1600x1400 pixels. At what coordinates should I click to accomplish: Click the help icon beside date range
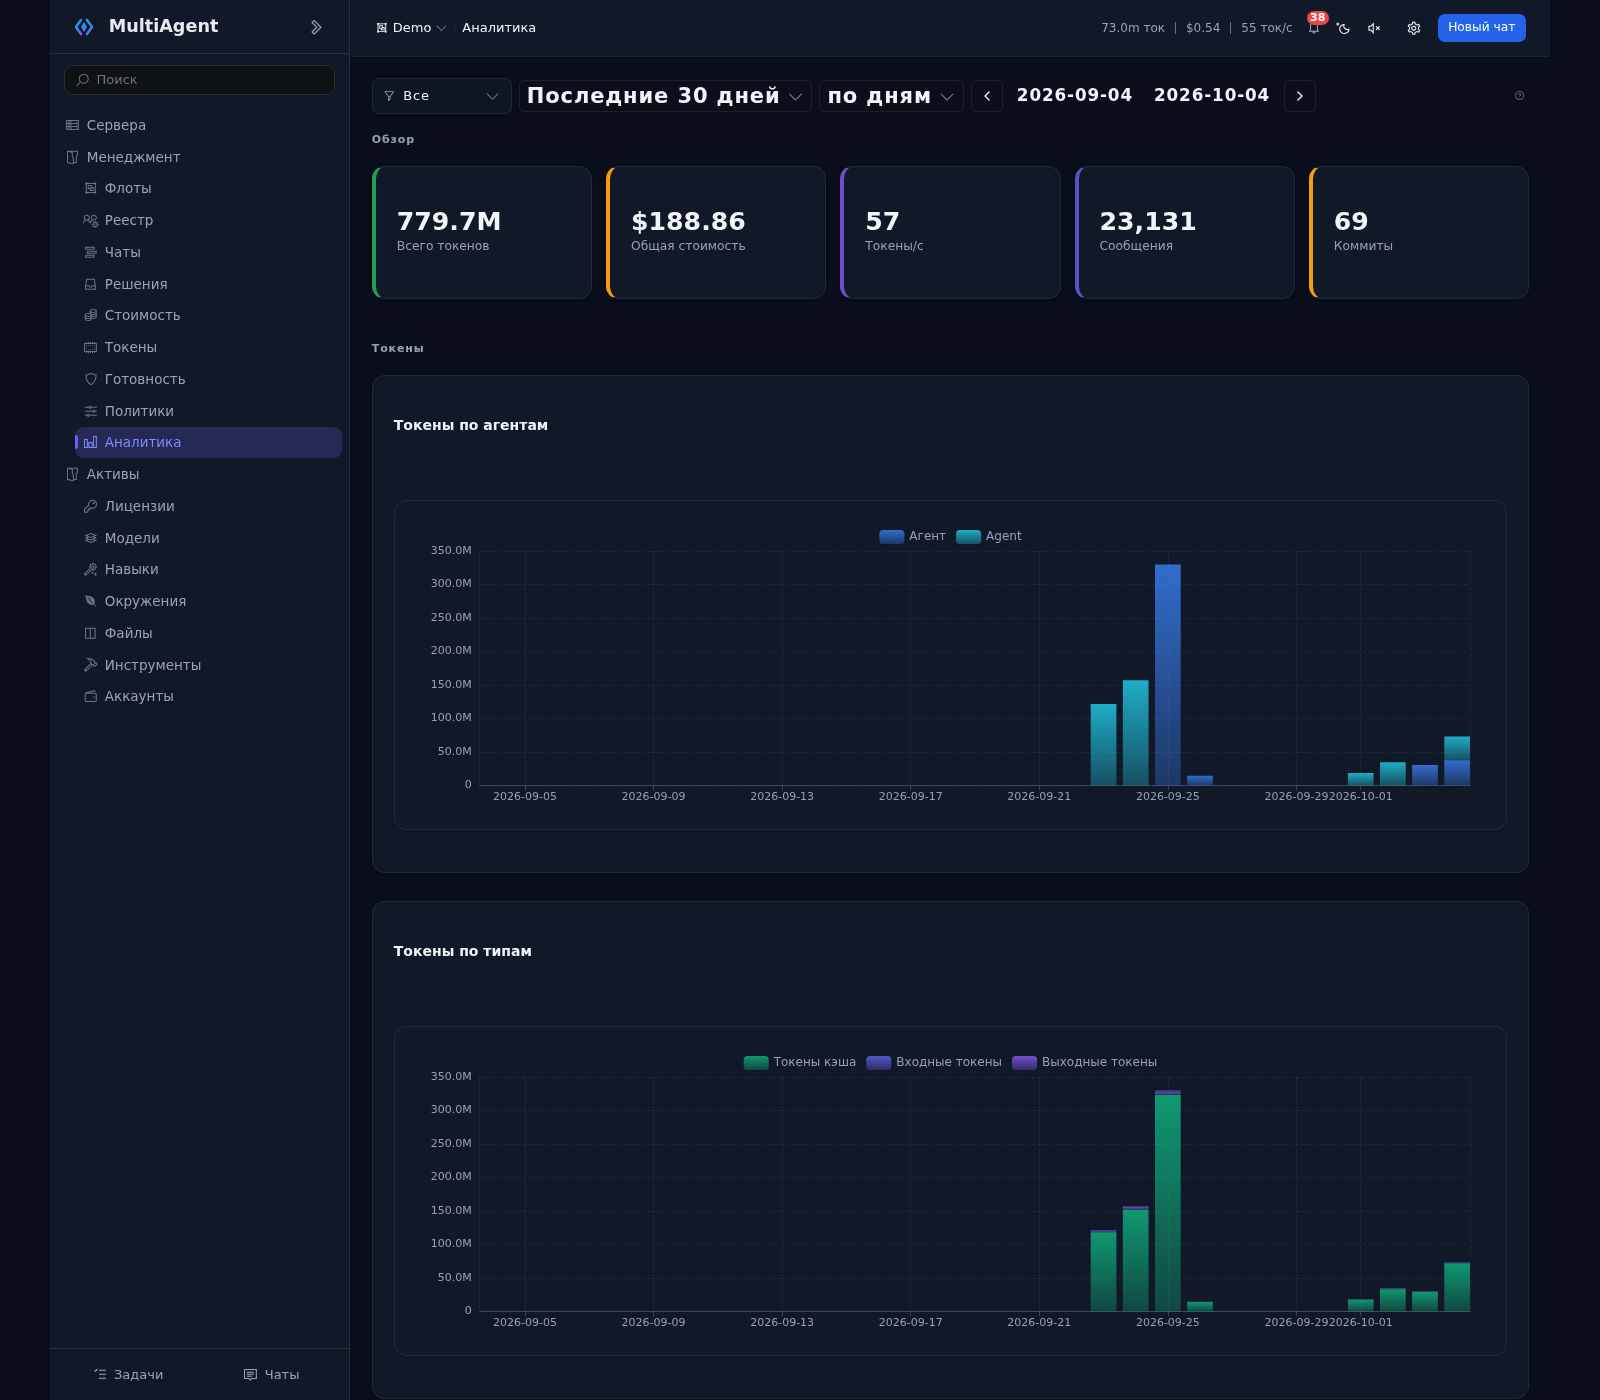(x=1520, y=96)
